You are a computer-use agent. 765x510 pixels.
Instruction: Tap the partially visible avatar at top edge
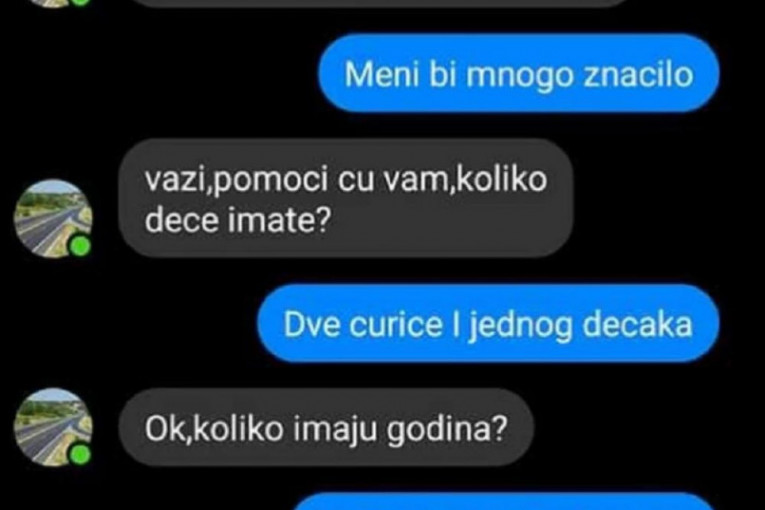pos(54,3)
